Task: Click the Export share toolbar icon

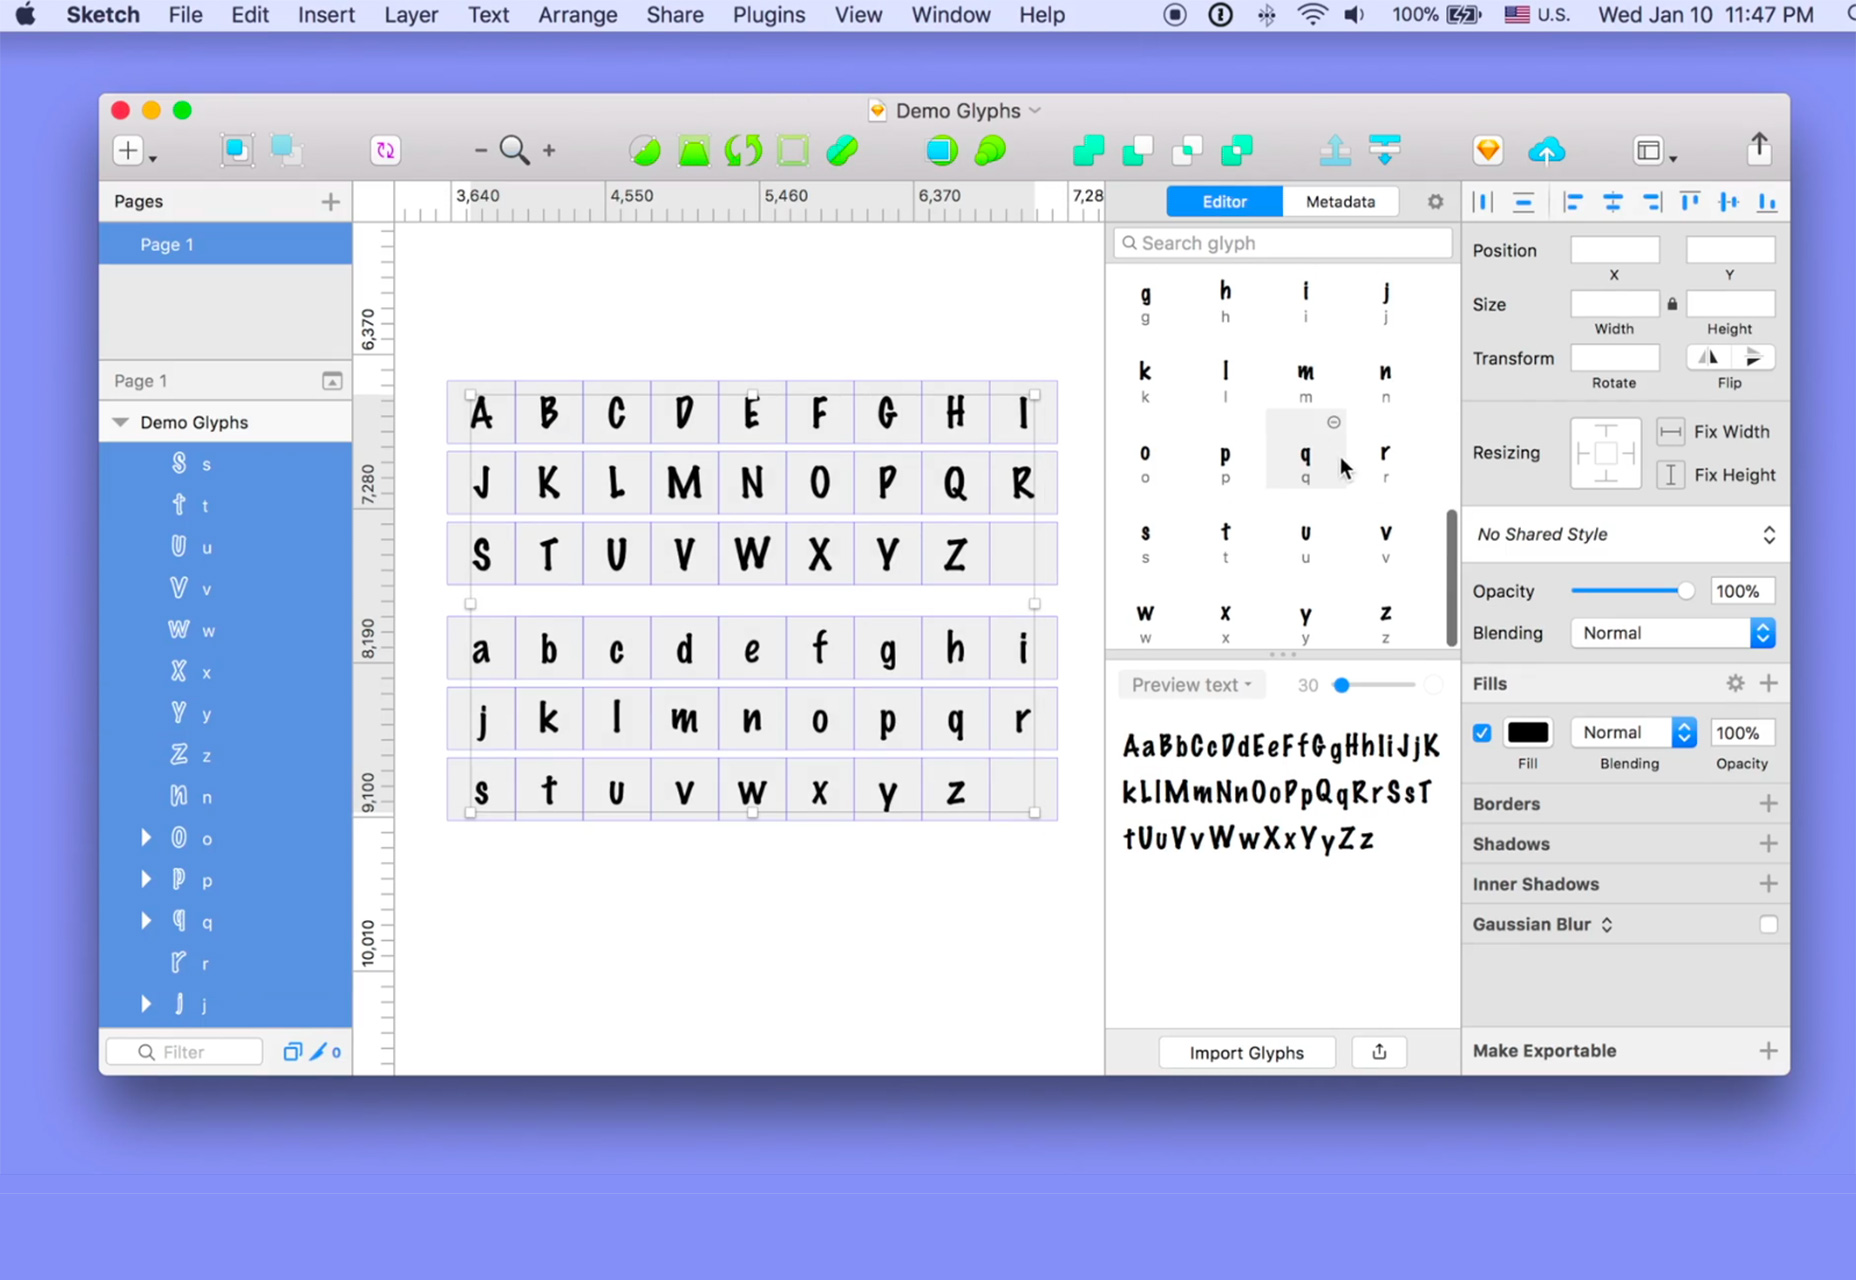Action: [x=1759, y=148]
